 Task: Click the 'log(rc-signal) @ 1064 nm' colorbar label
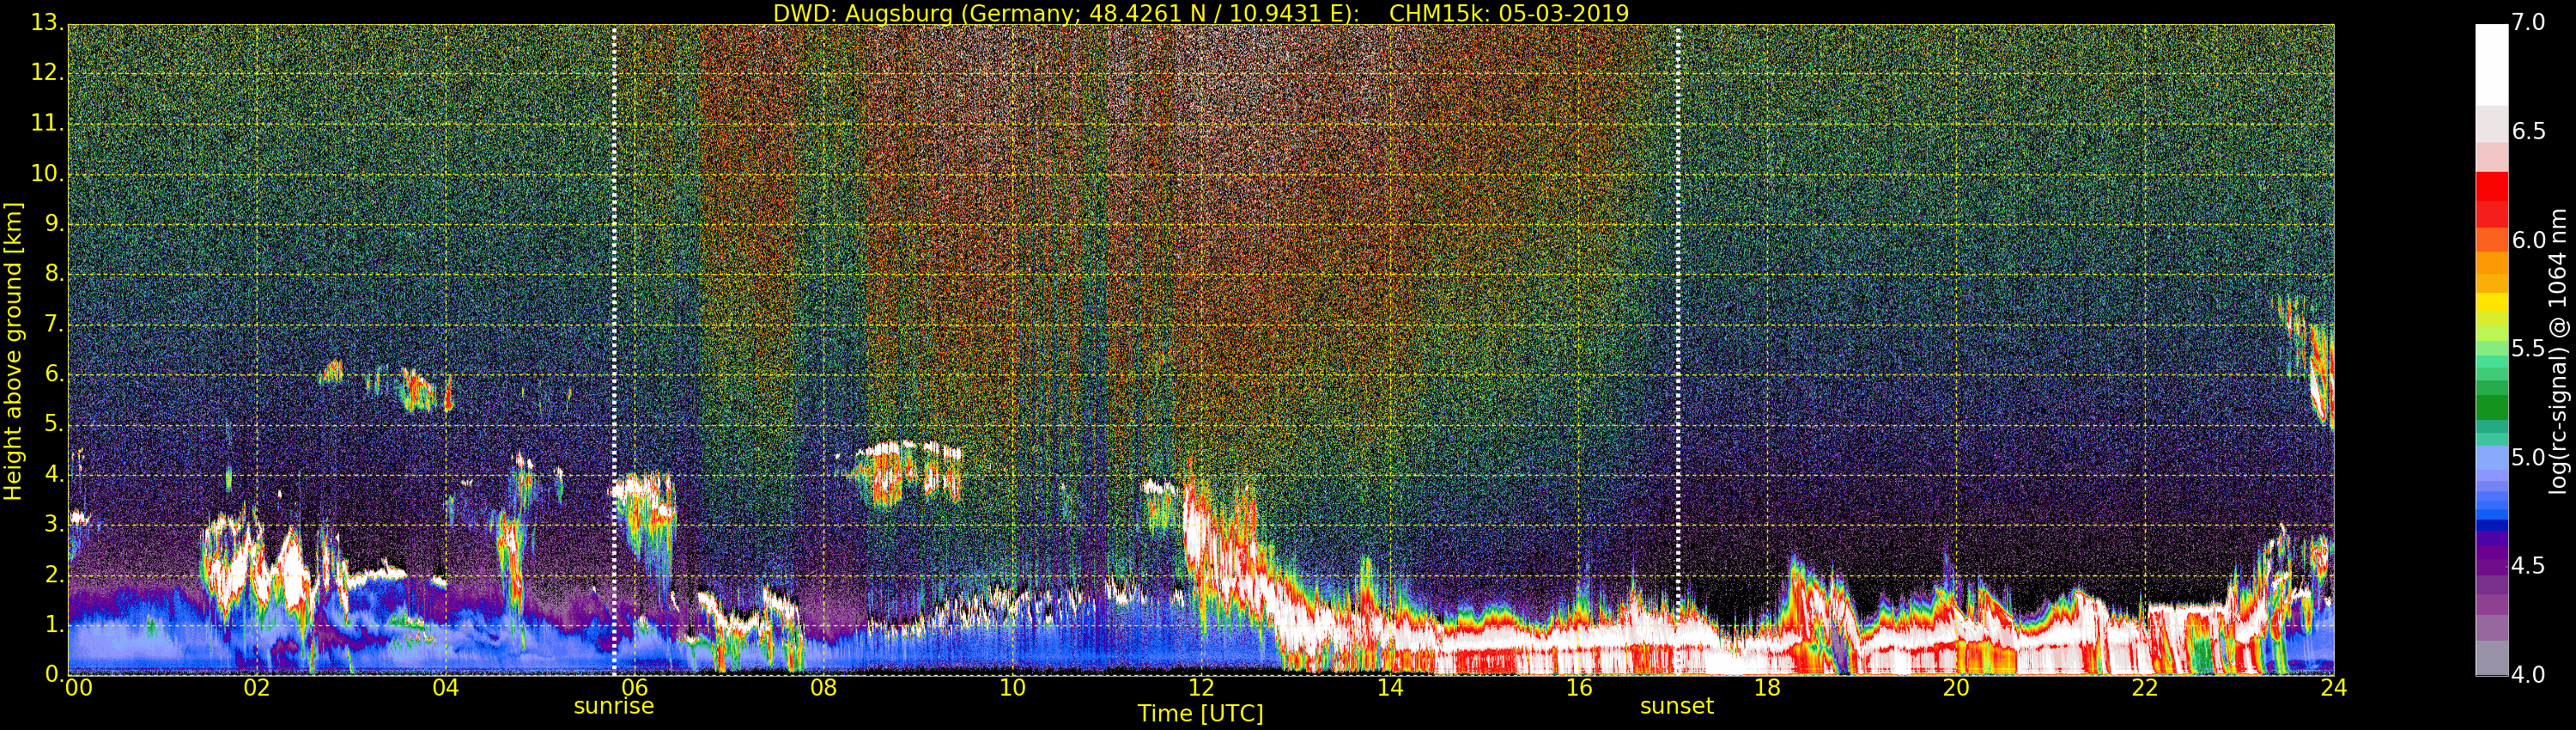pyautogui.click(x=2558, y=351)
